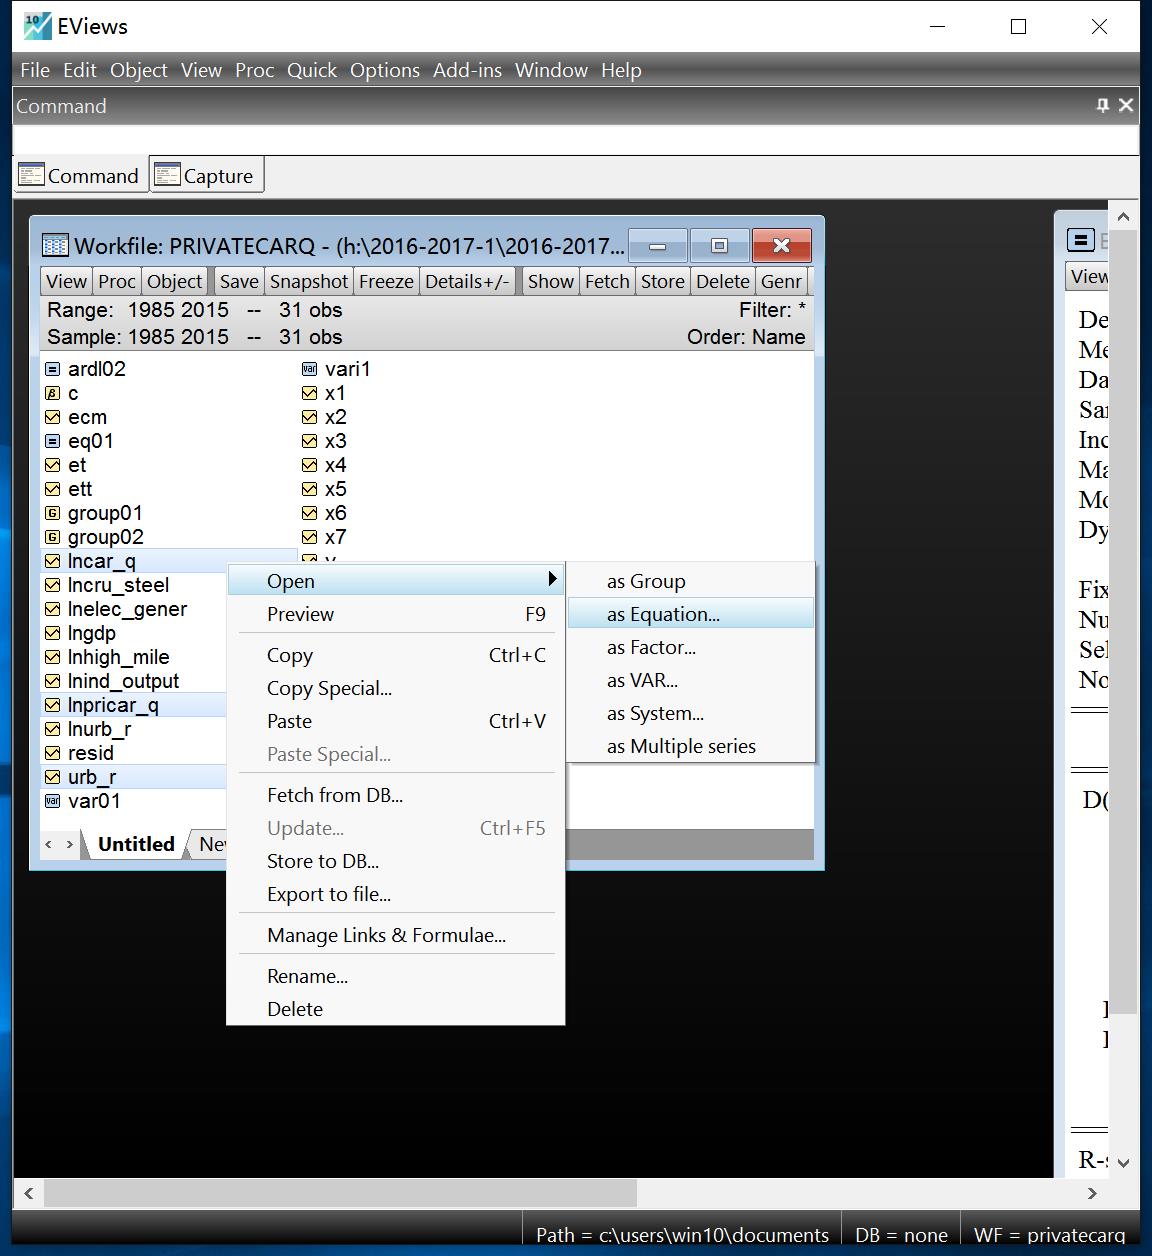Click the x1 series icon
This screenshot has height=1256, width=1152.
310,393
